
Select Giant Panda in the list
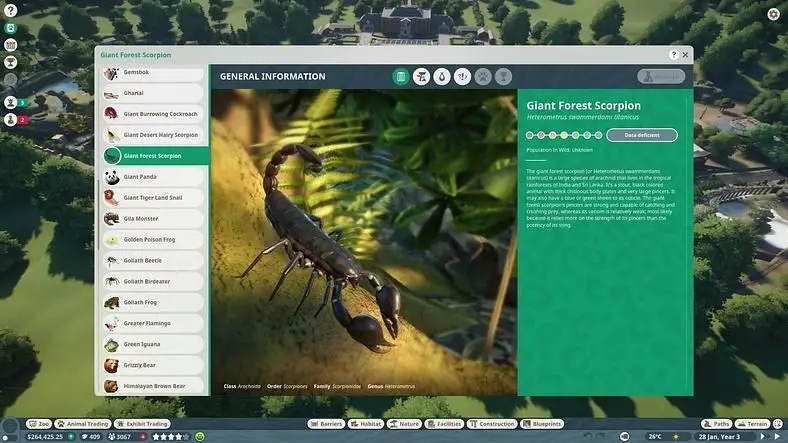click(153, 177)
